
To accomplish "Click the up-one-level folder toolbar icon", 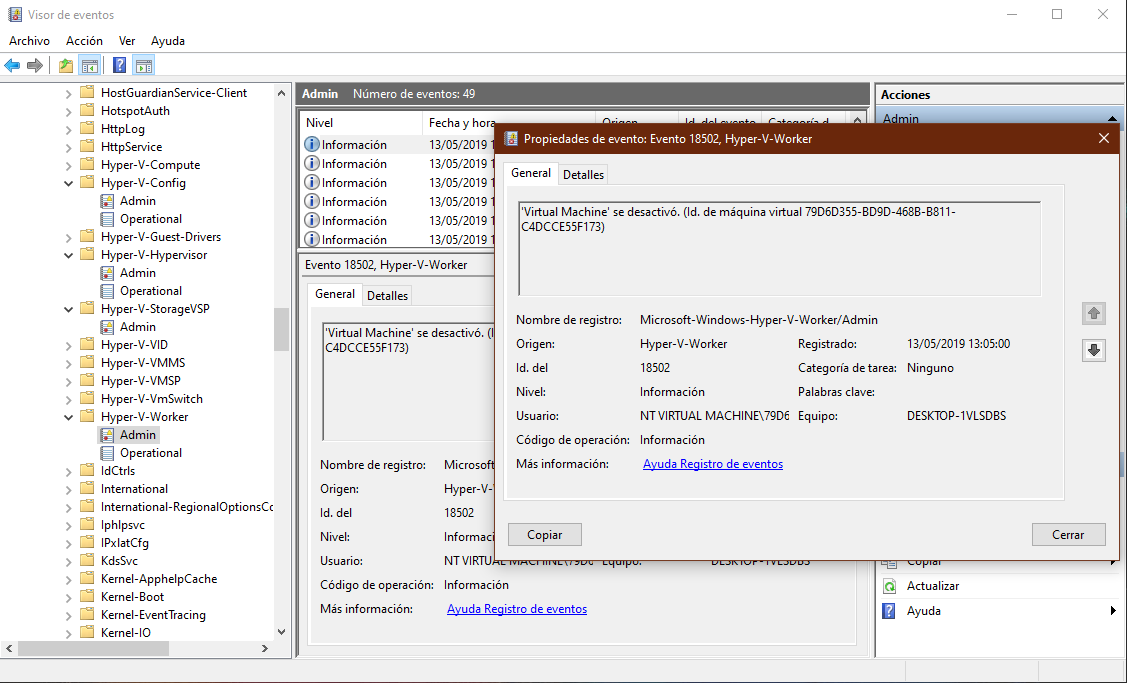I will 65,65.
